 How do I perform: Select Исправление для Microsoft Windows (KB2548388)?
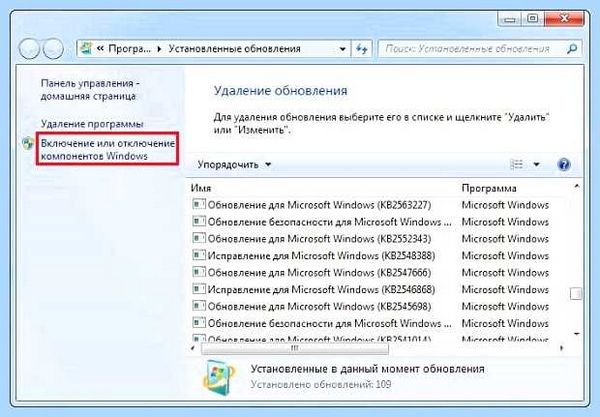321,255
